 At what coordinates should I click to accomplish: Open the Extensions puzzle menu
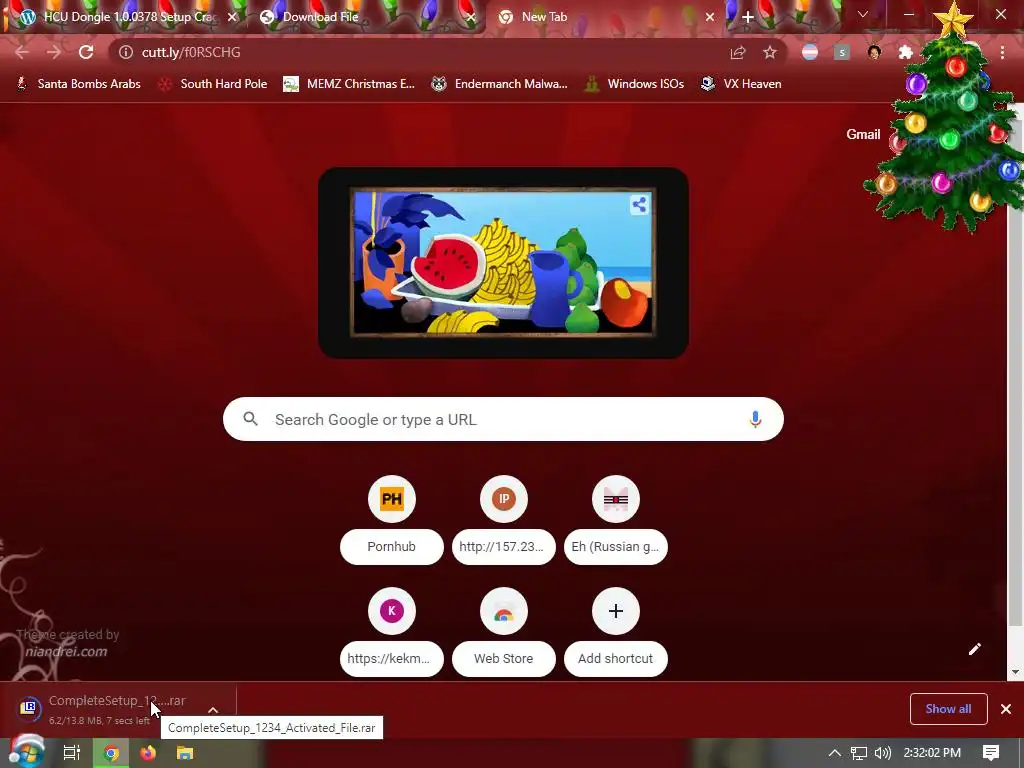[906, 52]
